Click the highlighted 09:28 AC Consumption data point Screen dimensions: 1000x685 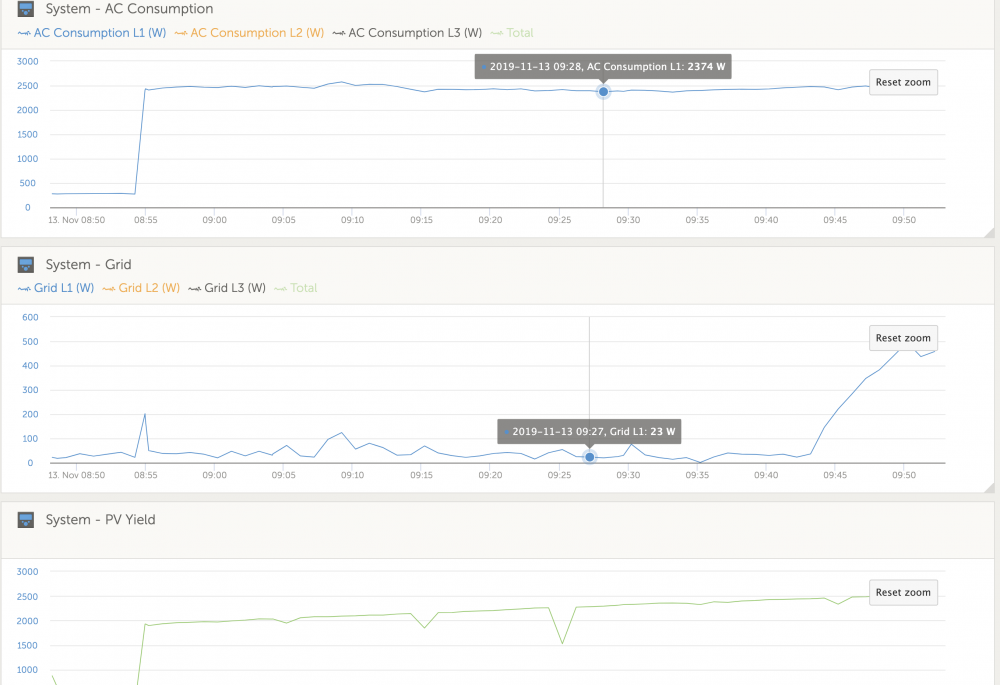pyautogui.click(x=603, y=92)
